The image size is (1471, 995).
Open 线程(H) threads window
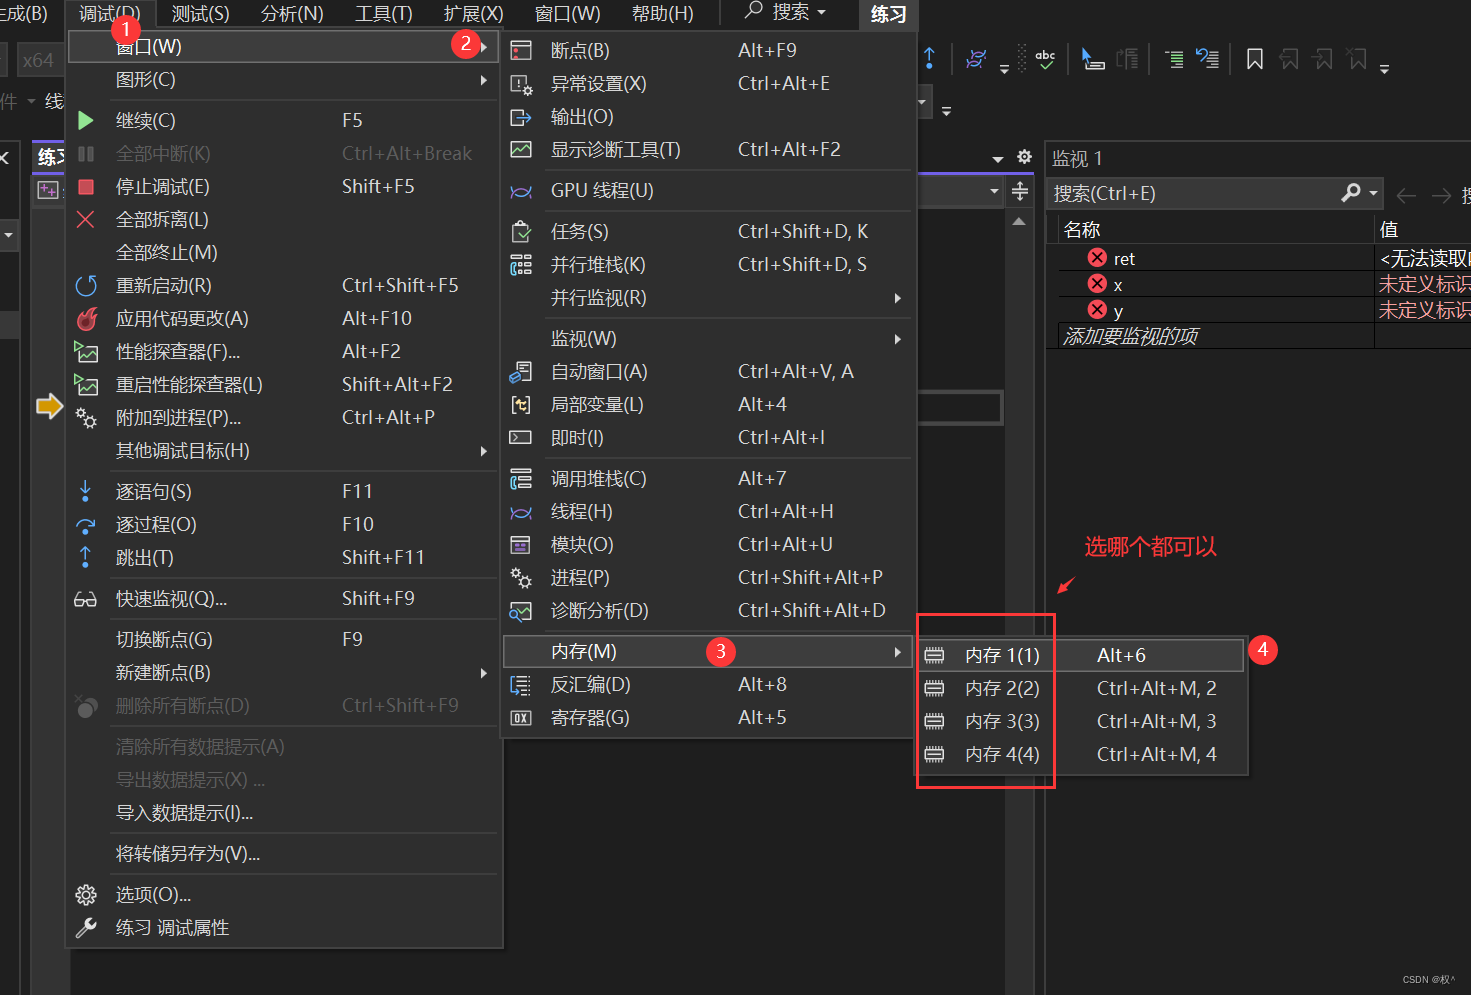click(x=709, y=511)
